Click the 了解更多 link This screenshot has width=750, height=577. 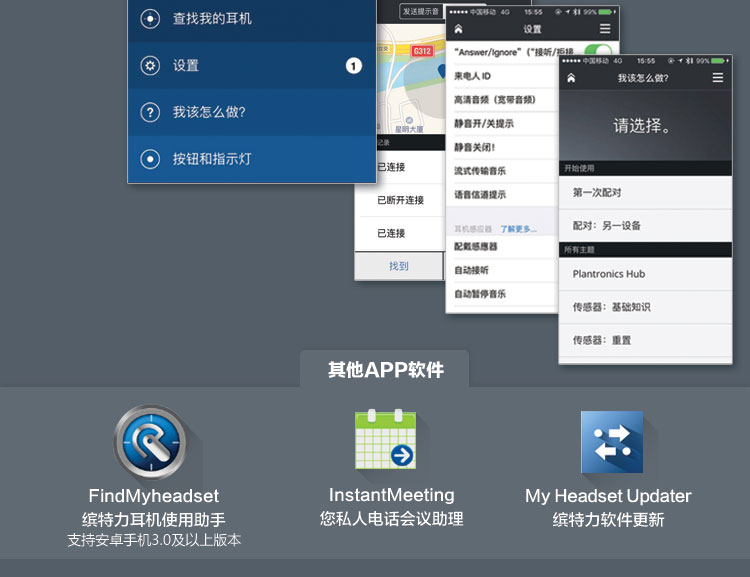tap(518, 229)
